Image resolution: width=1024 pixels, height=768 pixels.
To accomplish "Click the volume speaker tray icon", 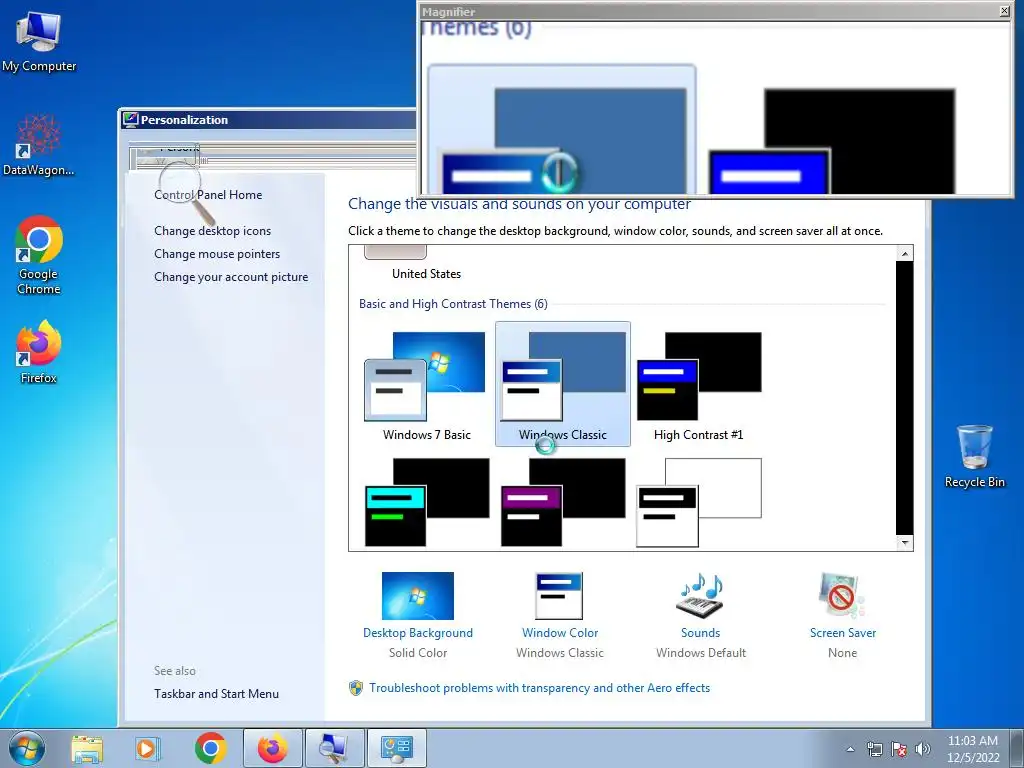I will click(x=923, y=749).
